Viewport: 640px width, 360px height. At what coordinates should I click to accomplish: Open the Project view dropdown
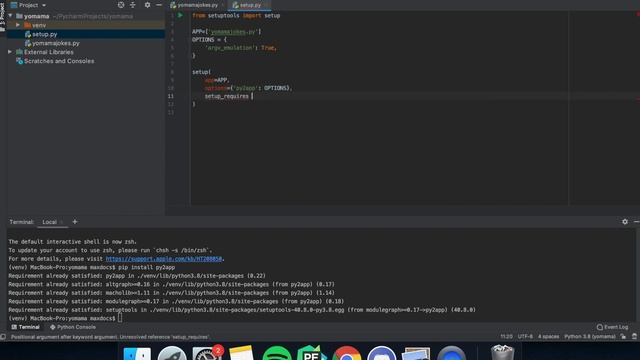pyautogui.click(x=29, y=5)
